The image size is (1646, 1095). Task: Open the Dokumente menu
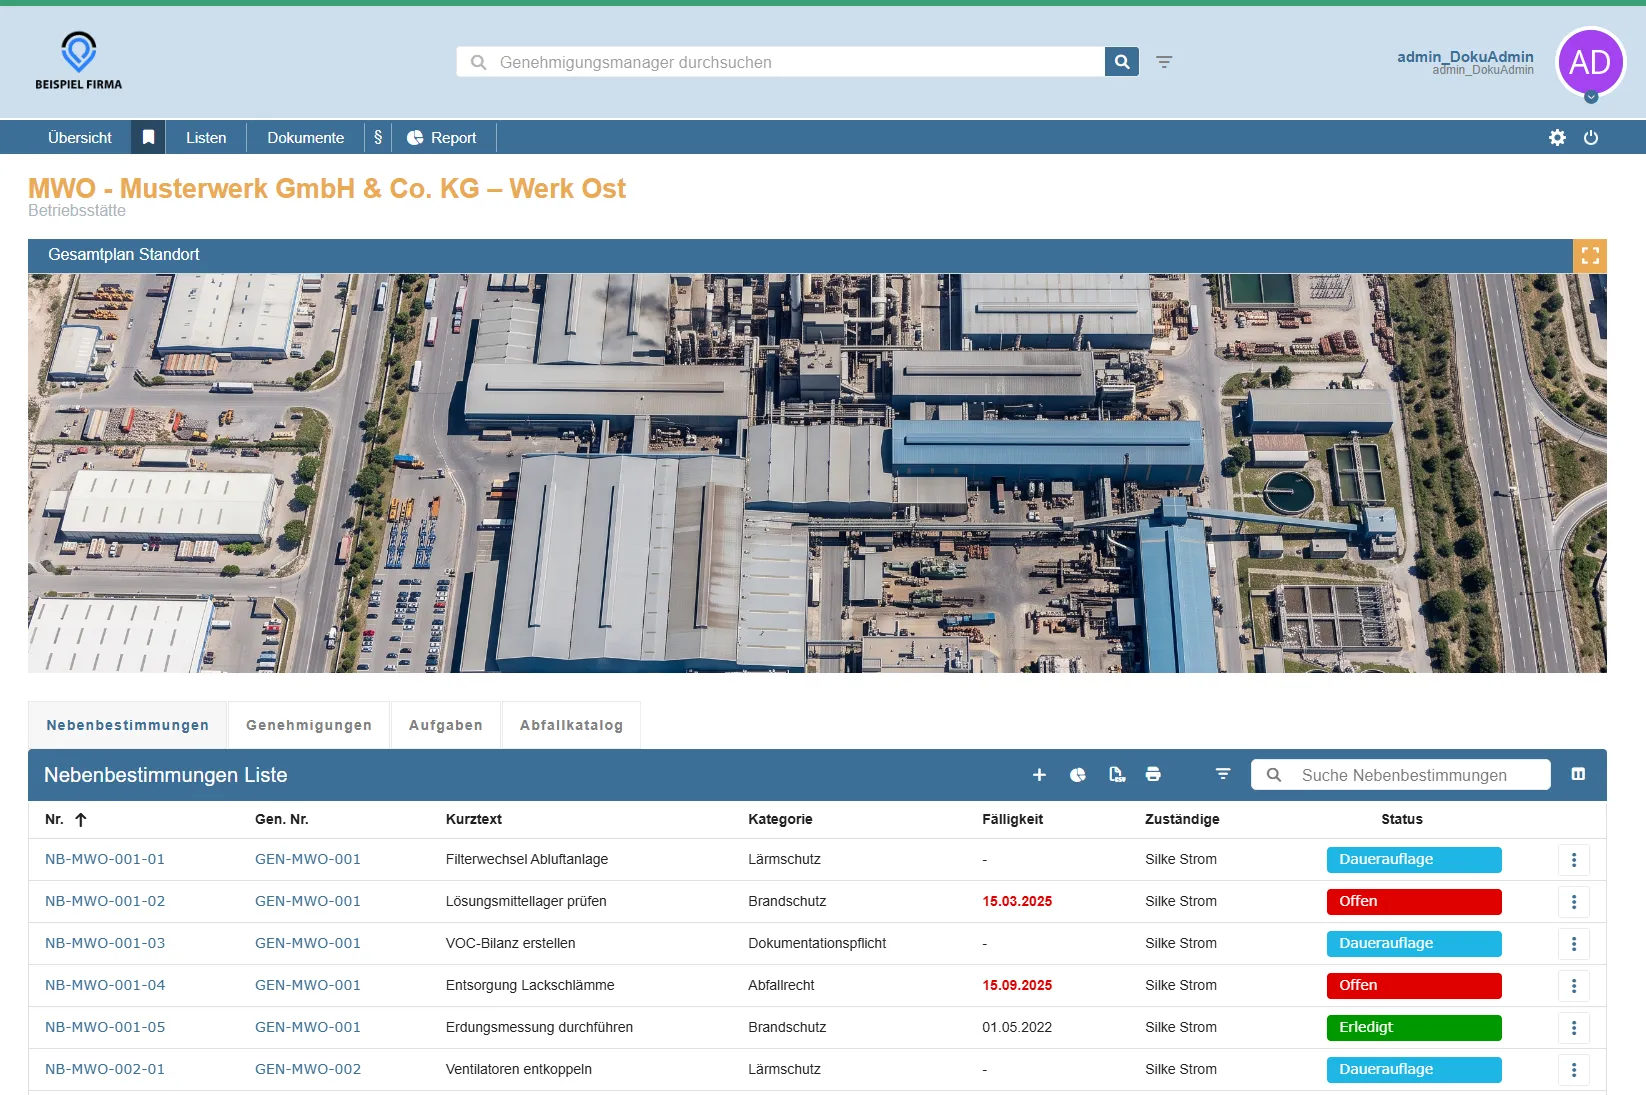305,137
